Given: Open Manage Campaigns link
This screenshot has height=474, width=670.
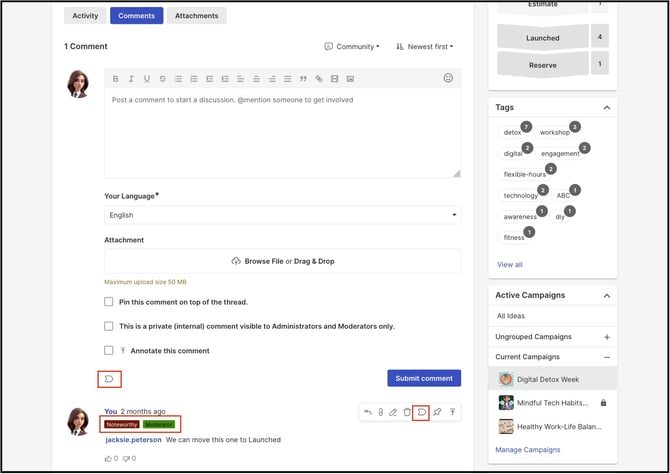Looking at the screenshot, I should coord(527,450).
